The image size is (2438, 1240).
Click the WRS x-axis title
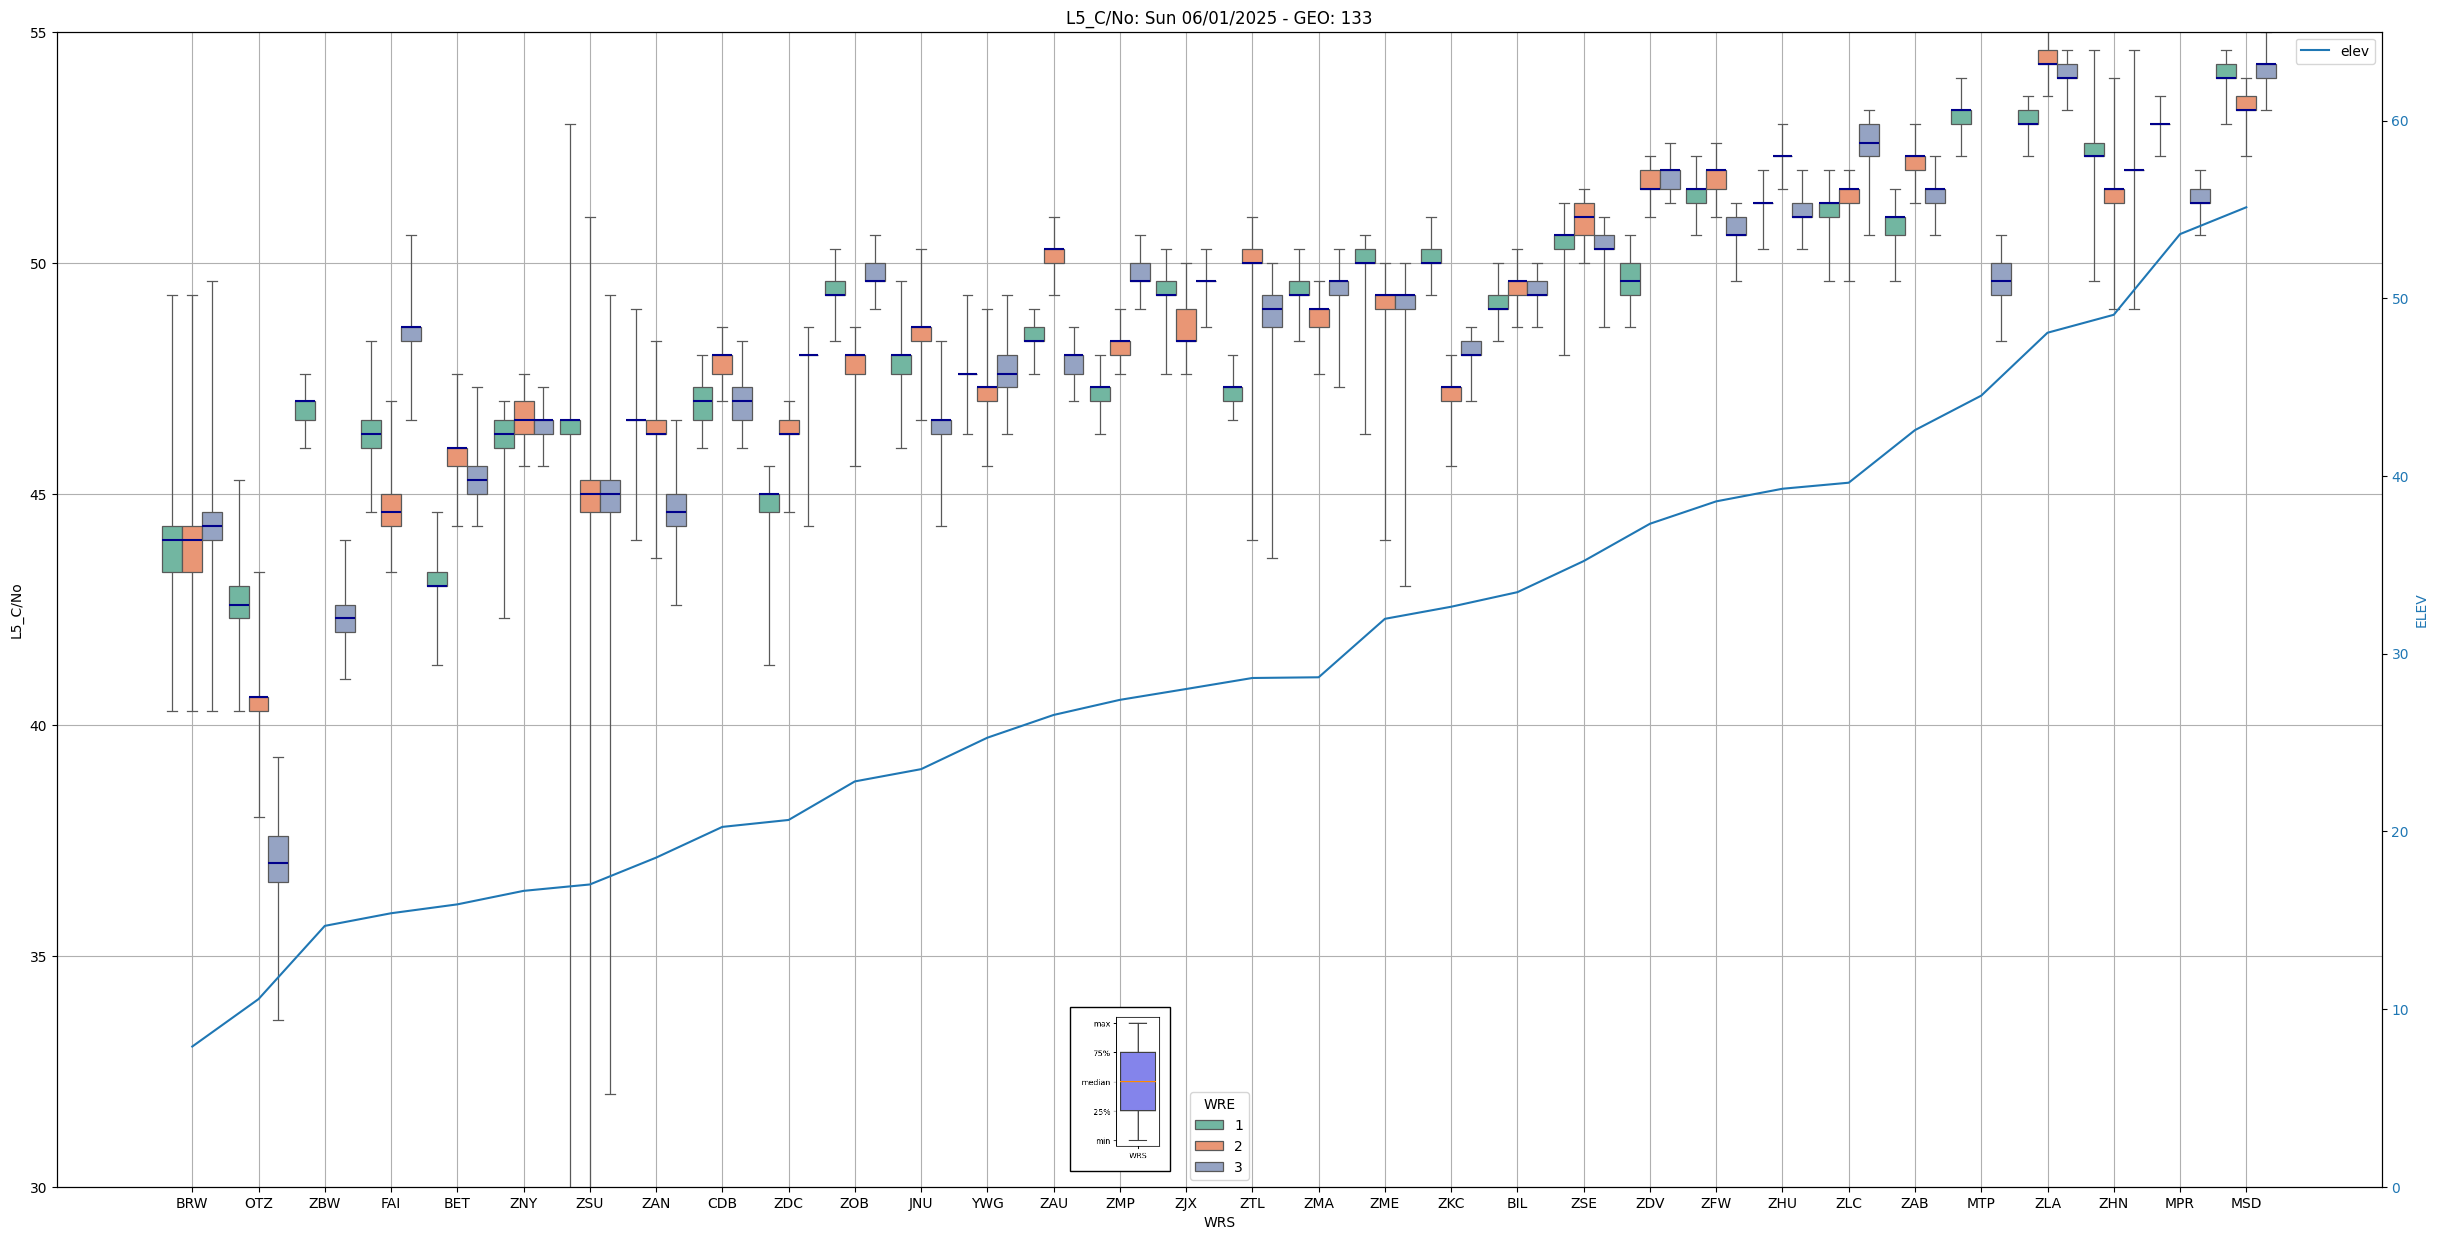(1218, 1222)
